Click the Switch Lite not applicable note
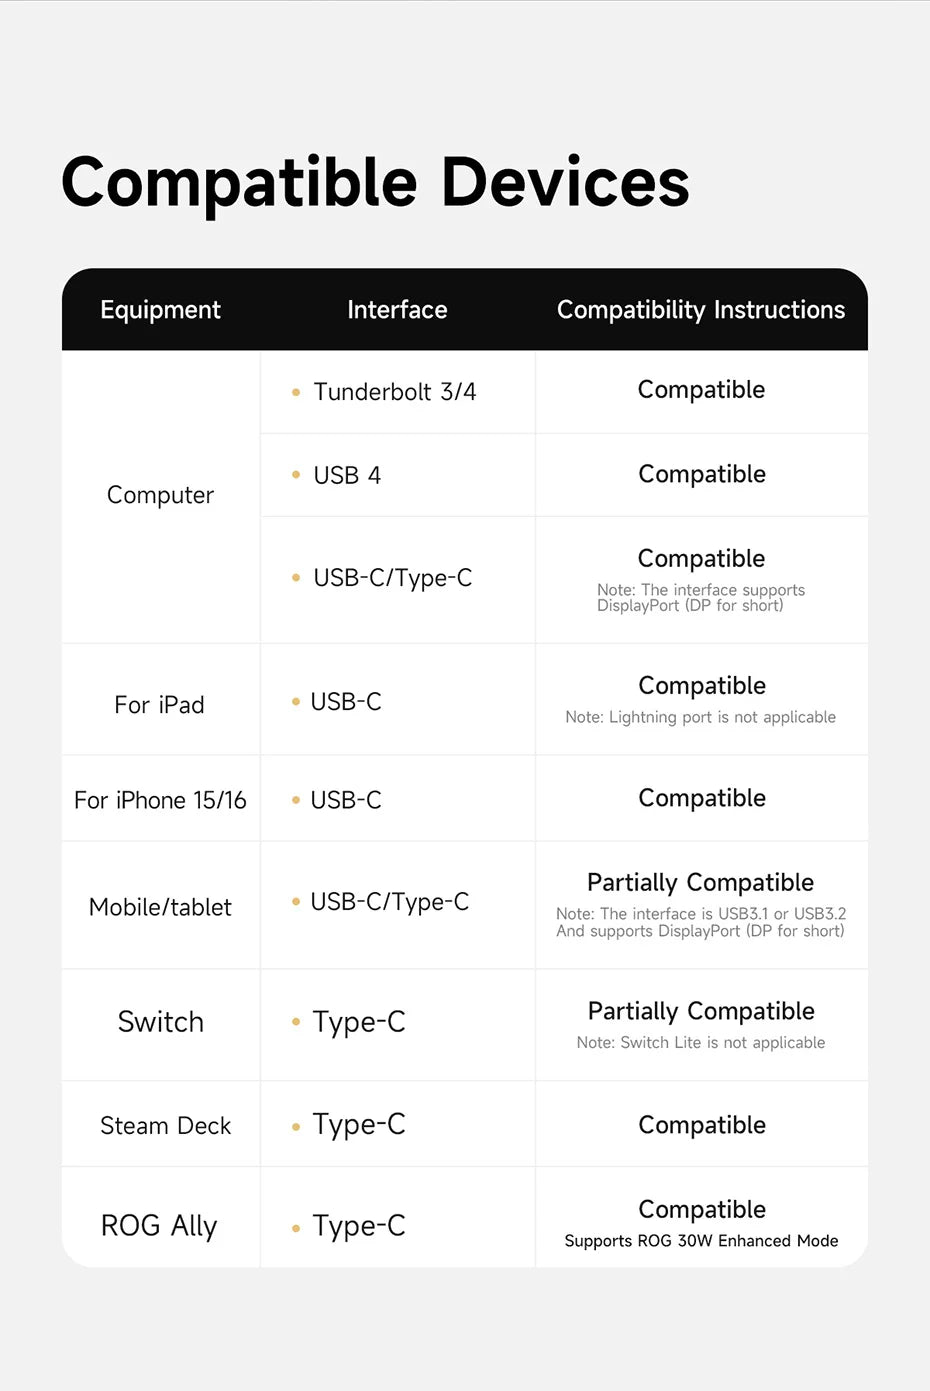This screenshot has height=1391, width=930. coord(700,1042)
